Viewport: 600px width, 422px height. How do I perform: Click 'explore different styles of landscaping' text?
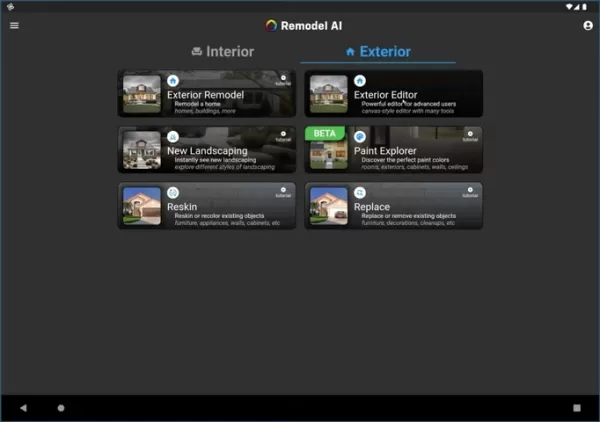(x=225, y=167)
